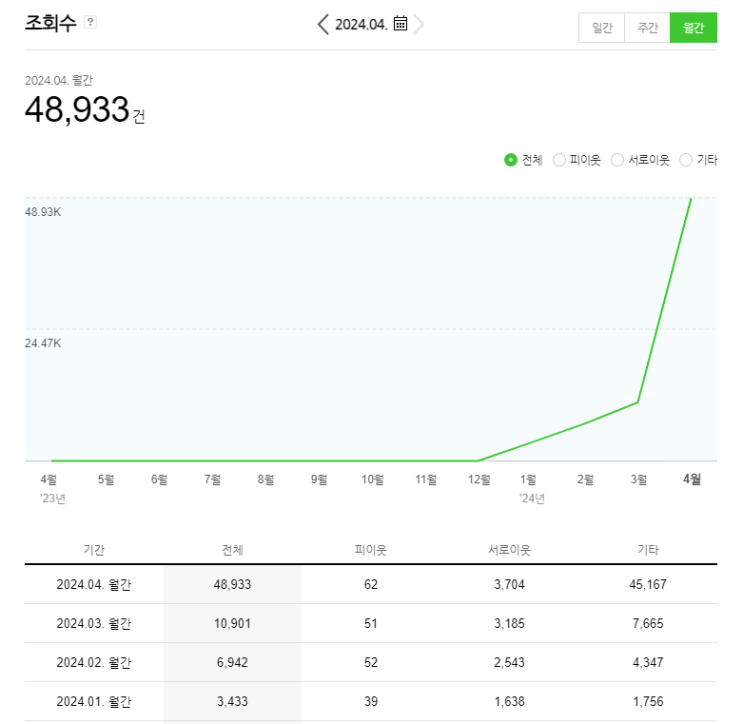The image size is (743, 724).
Task: Click the 62 피이웃 cell
Action: coord(371,584)
